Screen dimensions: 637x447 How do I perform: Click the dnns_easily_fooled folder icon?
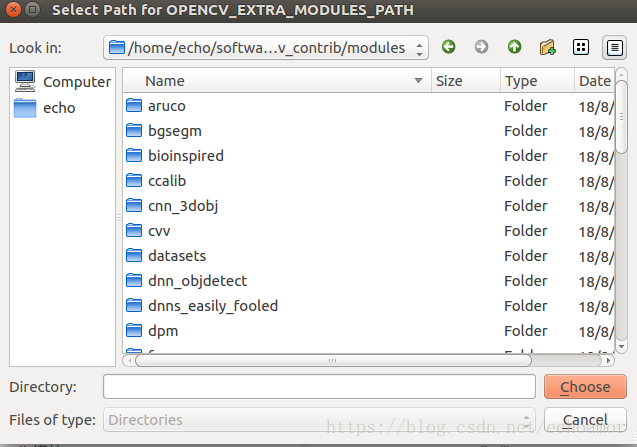134,306
